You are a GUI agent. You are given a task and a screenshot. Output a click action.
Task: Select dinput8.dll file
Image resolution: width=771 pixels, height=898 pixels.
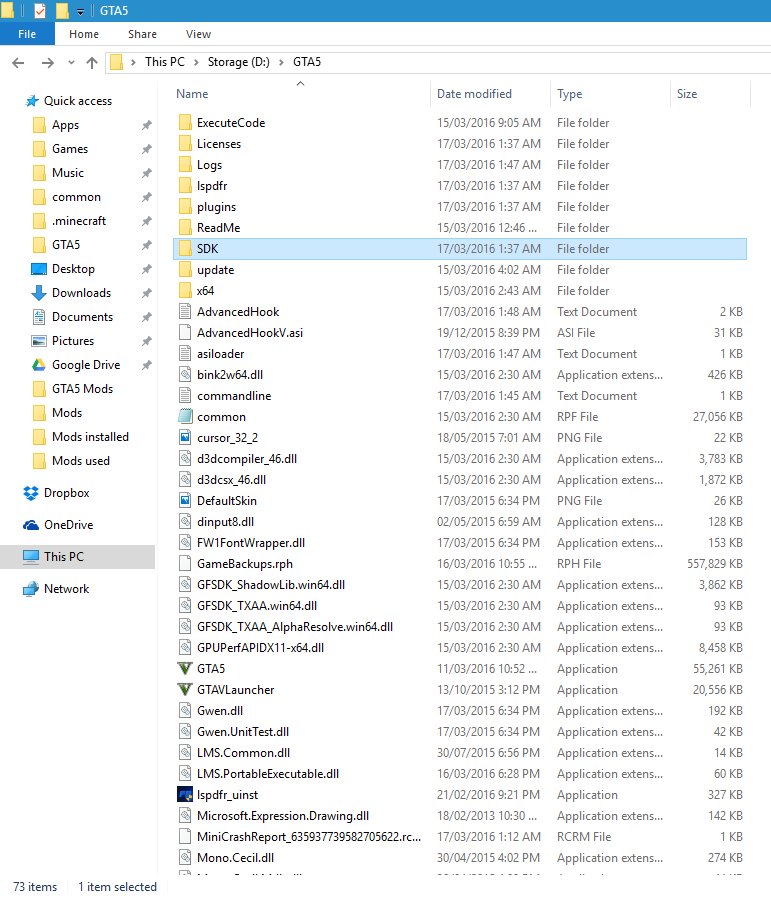[459, 522]
